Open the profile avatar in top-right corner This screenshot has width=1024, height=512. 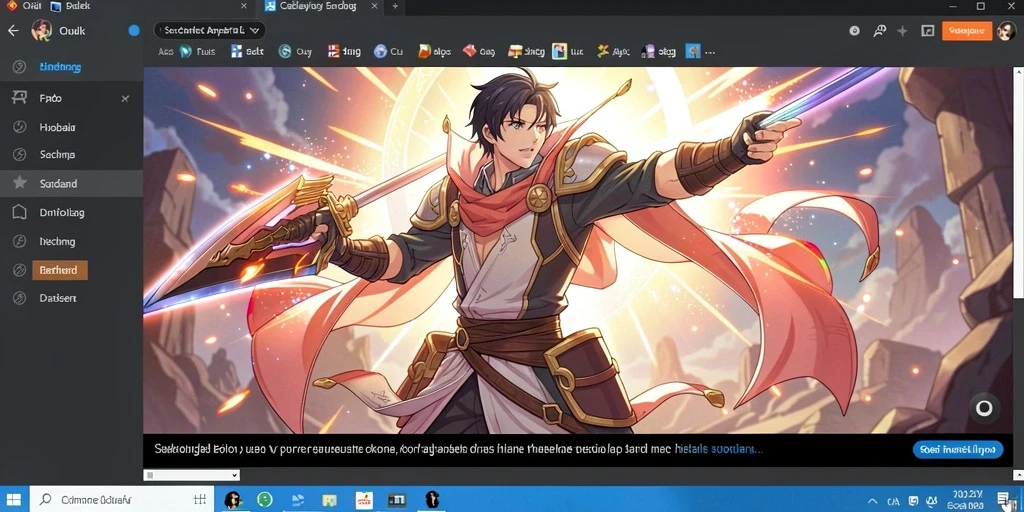pyautogui.click(x=1006, y=31)
